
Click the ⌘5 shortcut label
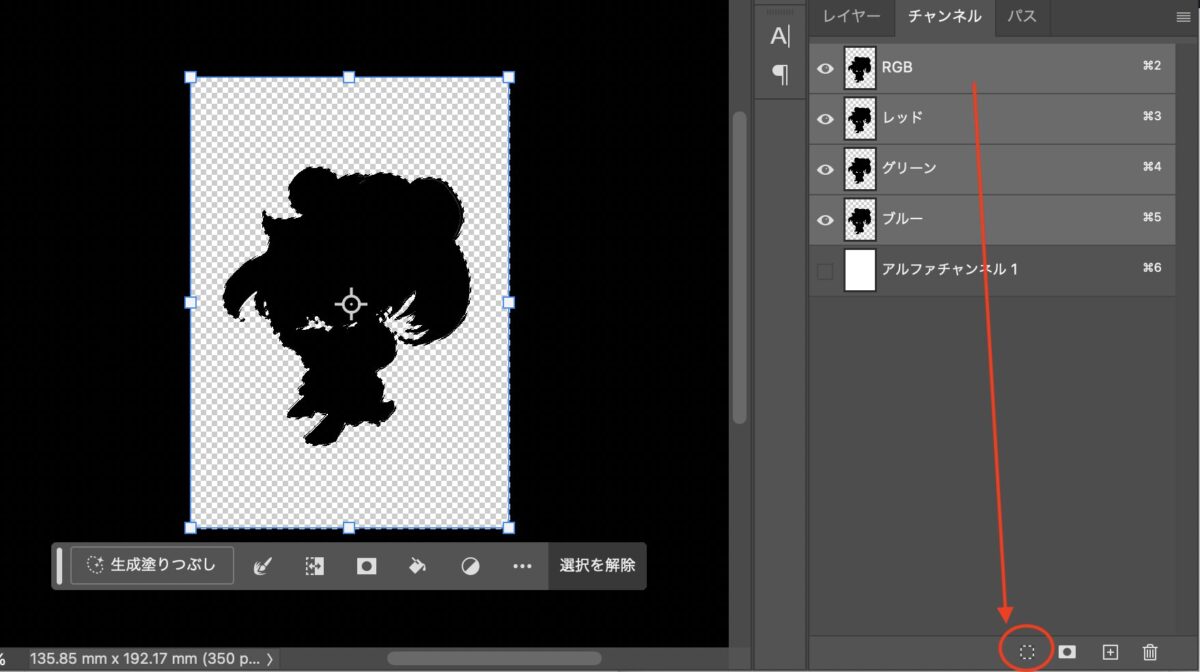coord(1151,217)
